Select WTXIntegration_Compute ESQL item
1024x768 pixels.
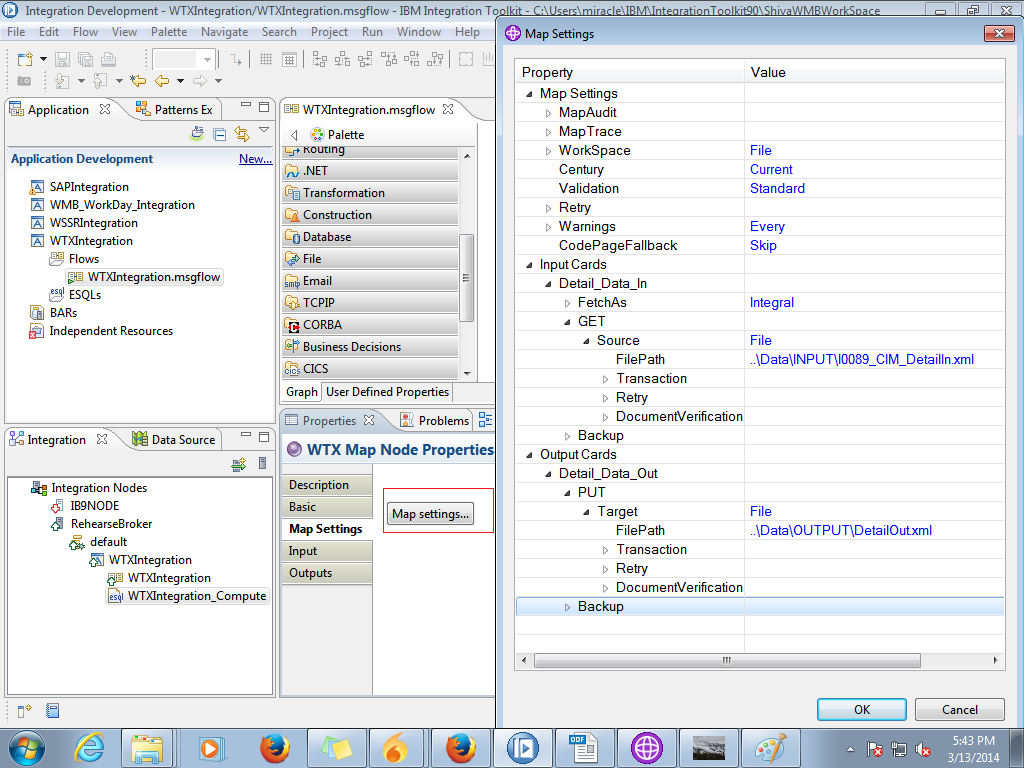[197, 596]
